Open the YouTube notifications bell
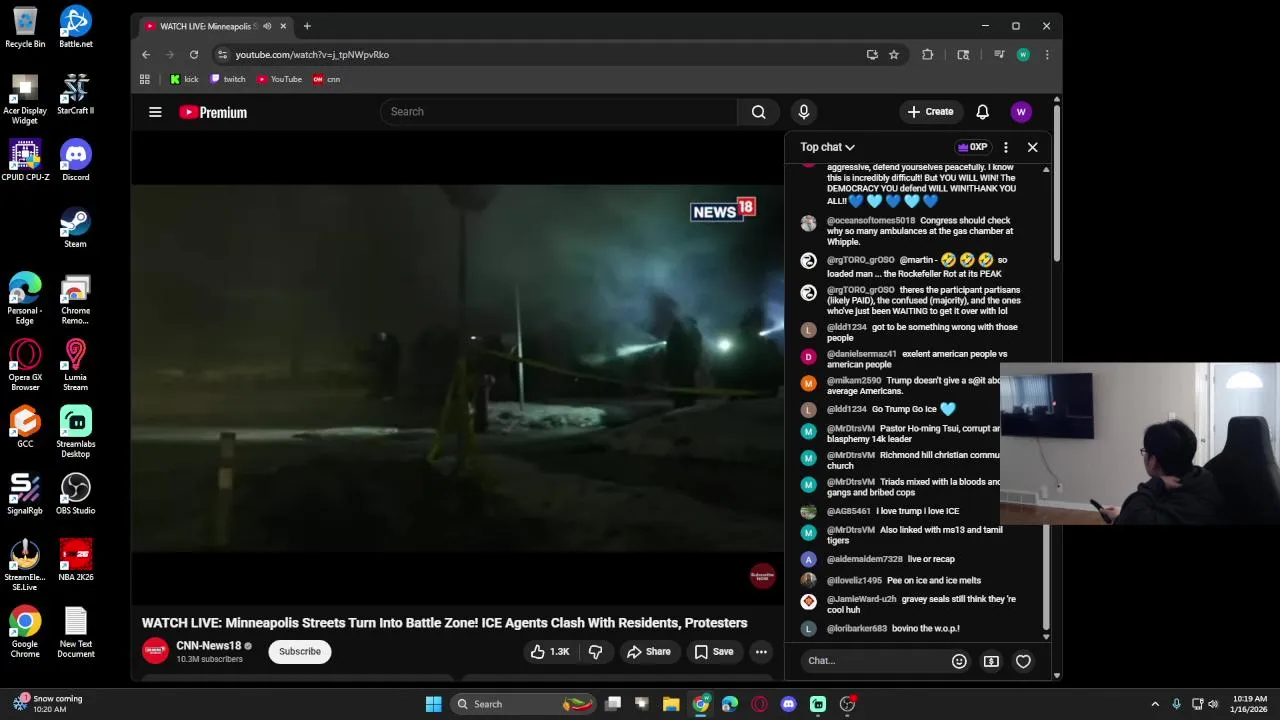Image resolution: width=1280 pixels, height=720 pixels. pos(982,112)
